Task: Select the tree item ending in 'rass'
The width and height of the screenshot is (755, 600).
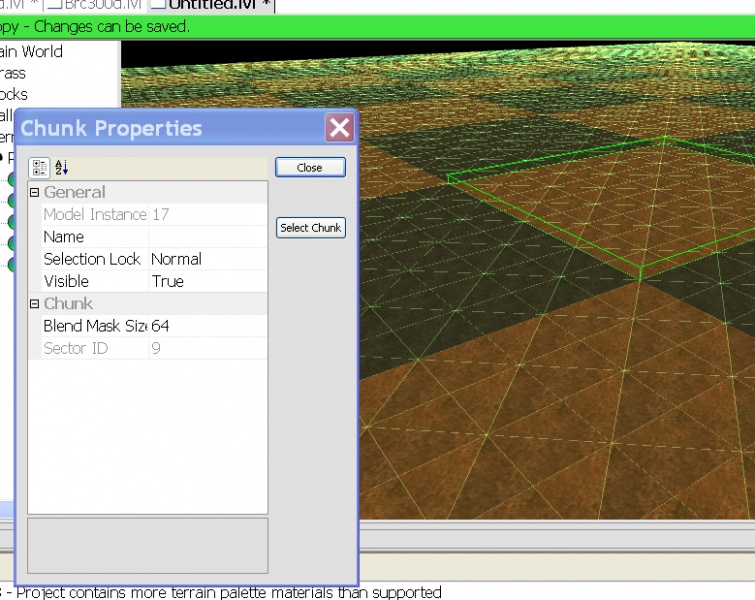Action: (x=13, y=73)
